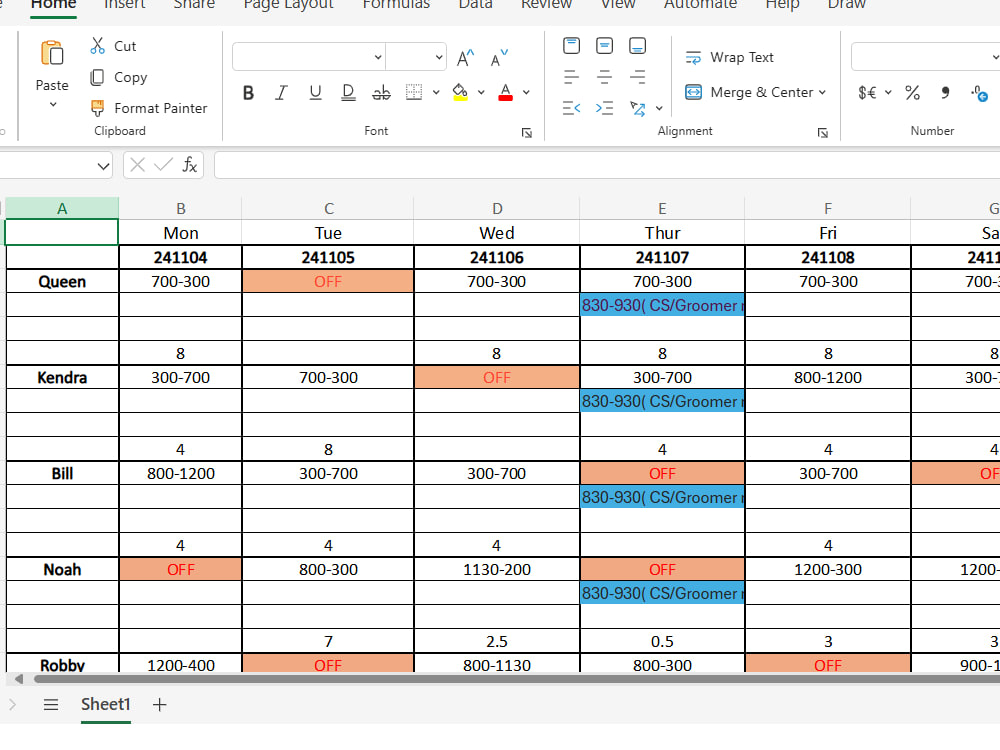Add a new sheet with plus button
The width and height of the screenshot is (1000, 750).
[159, 704]
